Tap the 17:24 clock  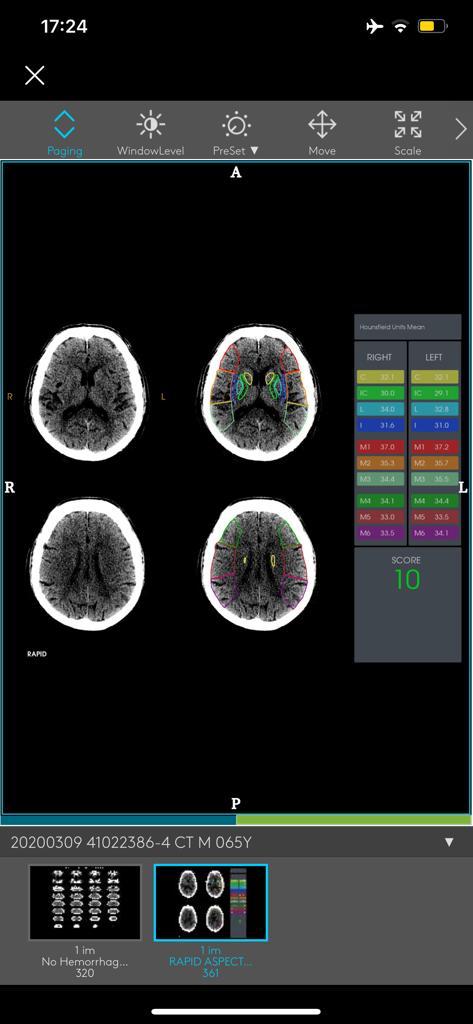tap(64, 27)
